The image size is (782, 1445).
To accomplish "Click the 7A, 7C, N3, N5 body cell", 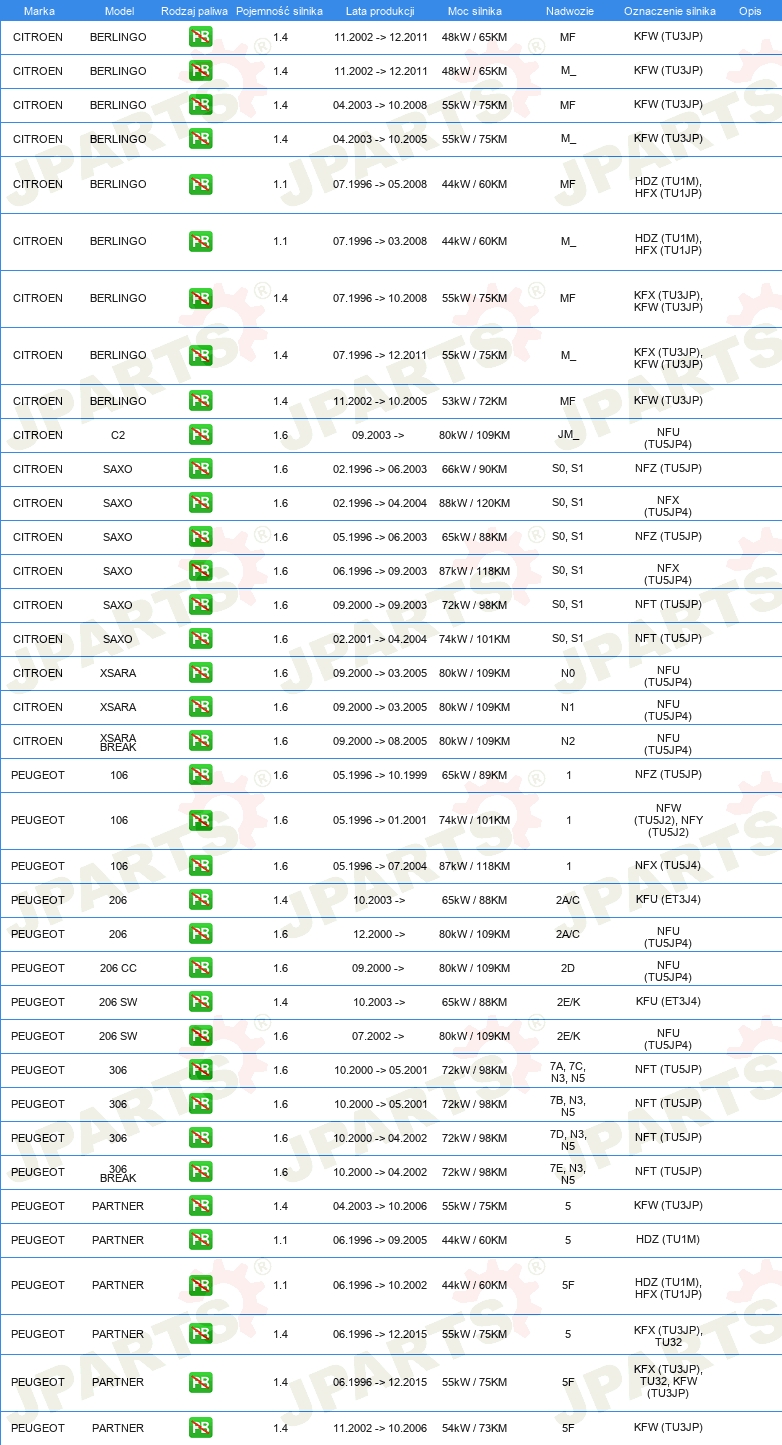I will [568, 1074].
